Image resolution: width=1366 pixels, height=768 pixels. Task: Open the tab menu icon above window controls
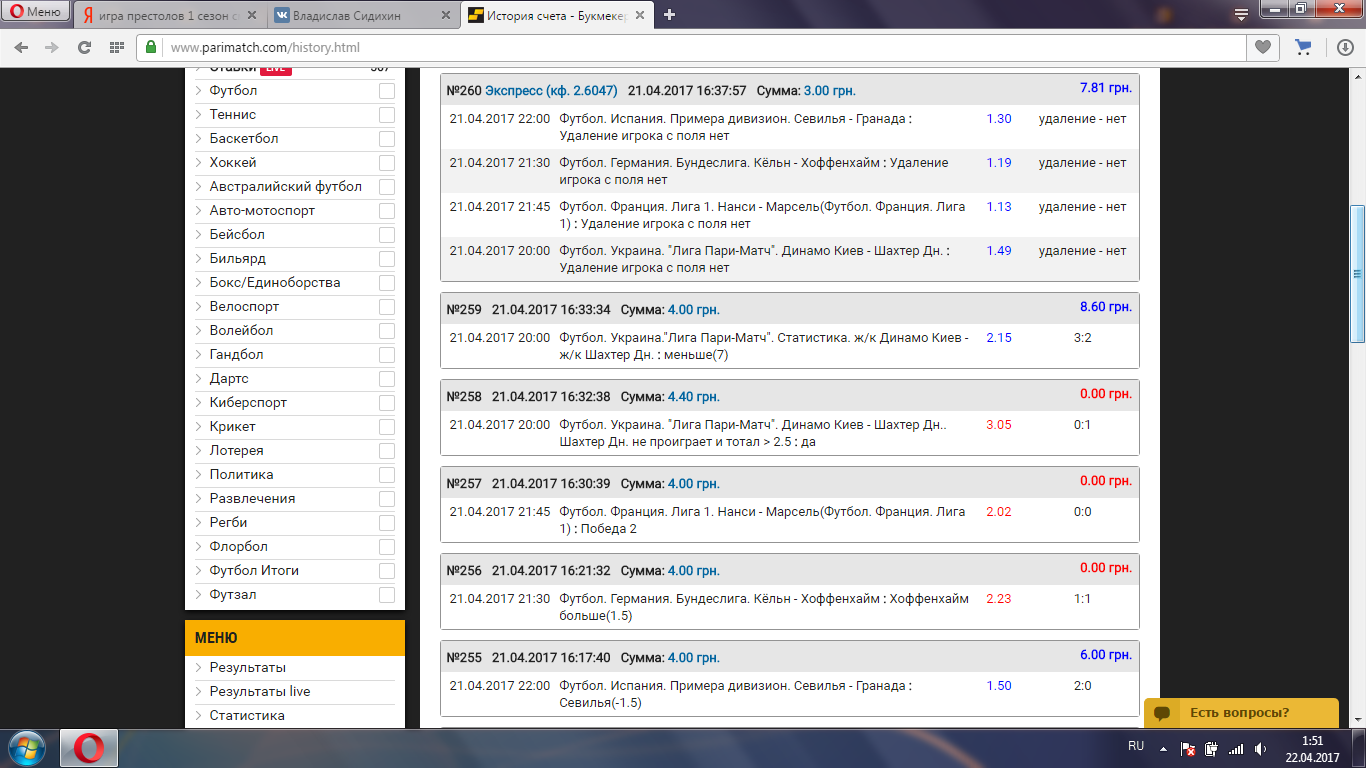click(x=1240, y=14)
